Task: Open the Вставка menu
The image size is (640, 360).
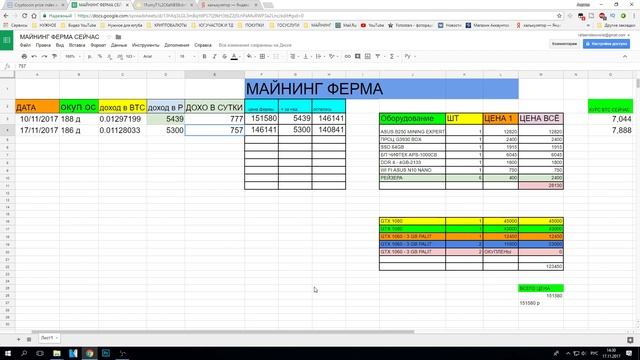Action: pyautogui.click(x=77, y=45)
